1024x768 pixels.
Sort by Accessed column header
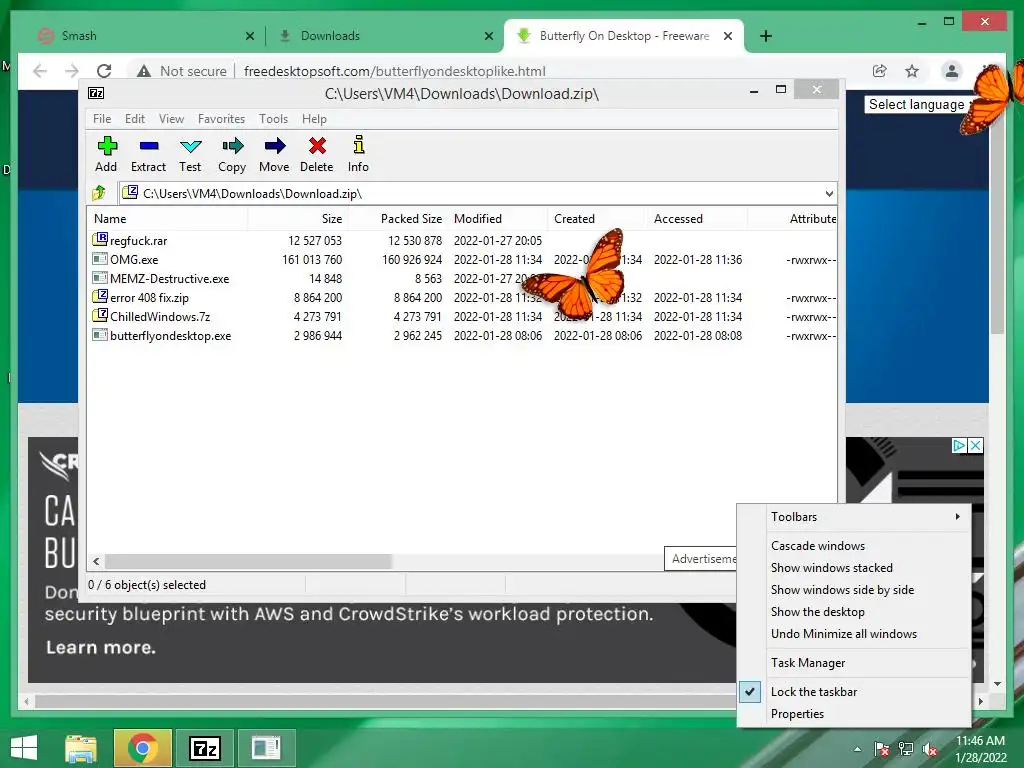click(697, 219)
